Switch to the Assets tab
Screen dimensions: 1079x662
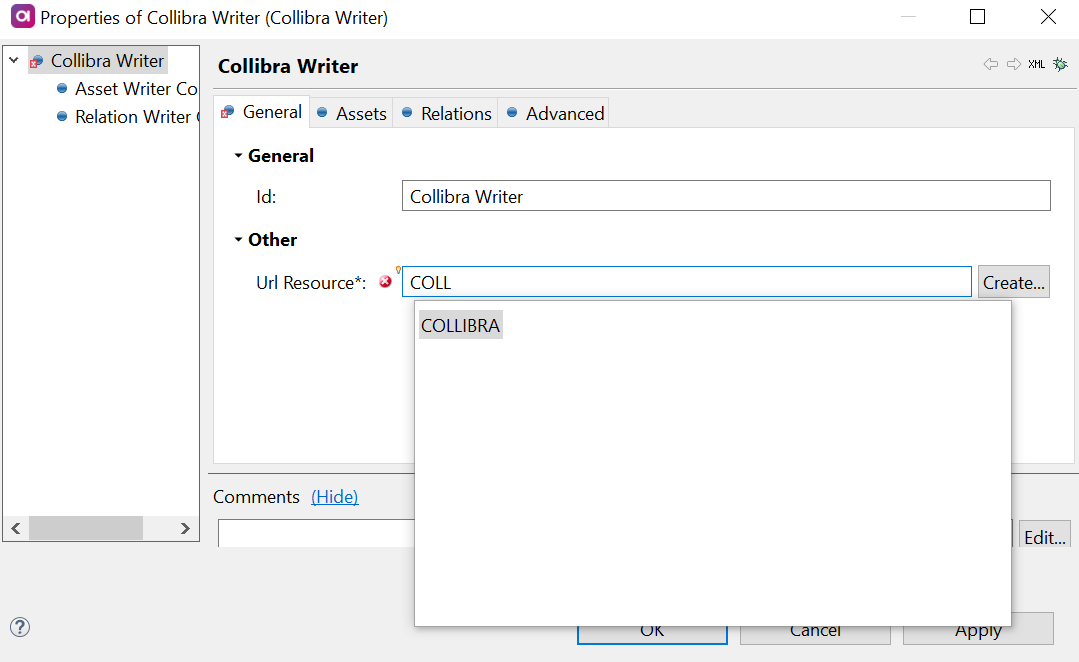click(x=352, y=114)
